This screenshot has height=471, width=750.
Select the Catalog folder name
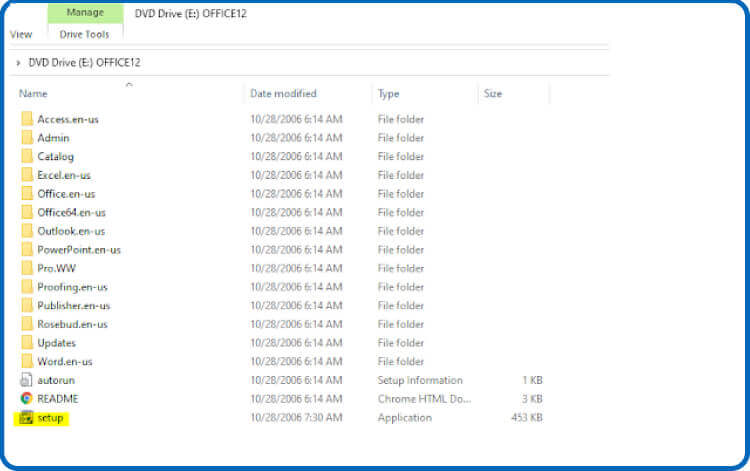pos(55,156)
